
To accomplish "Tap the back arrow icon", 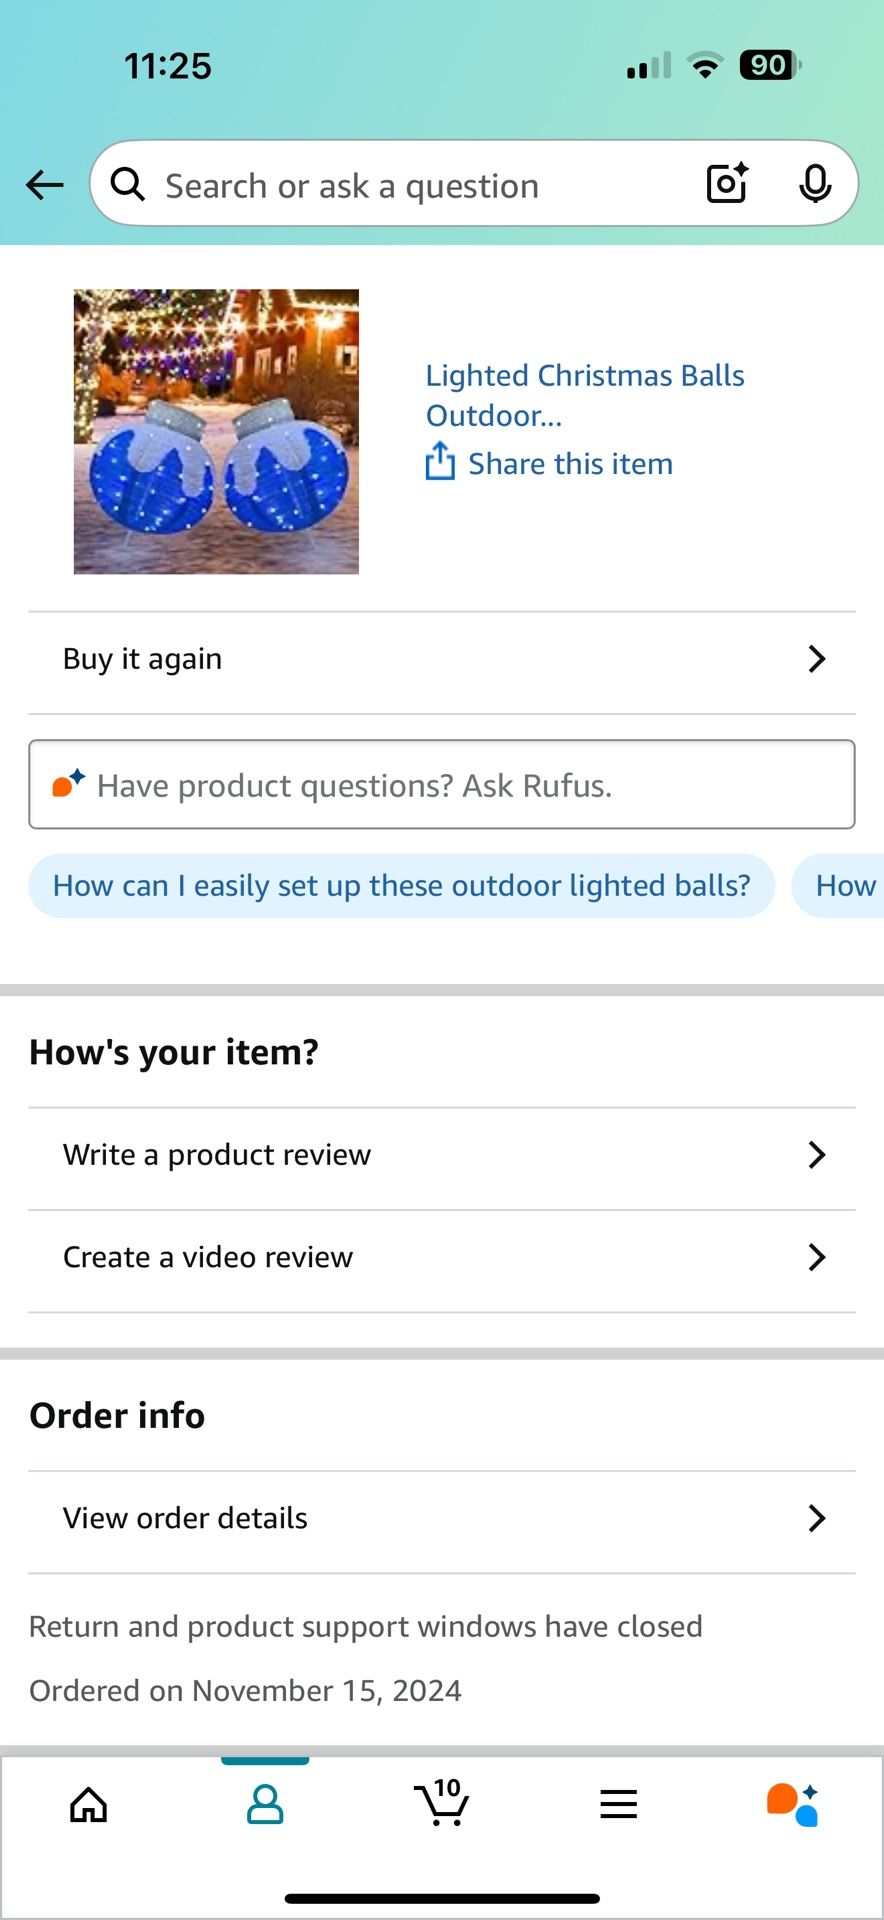I will coord(45,185).
